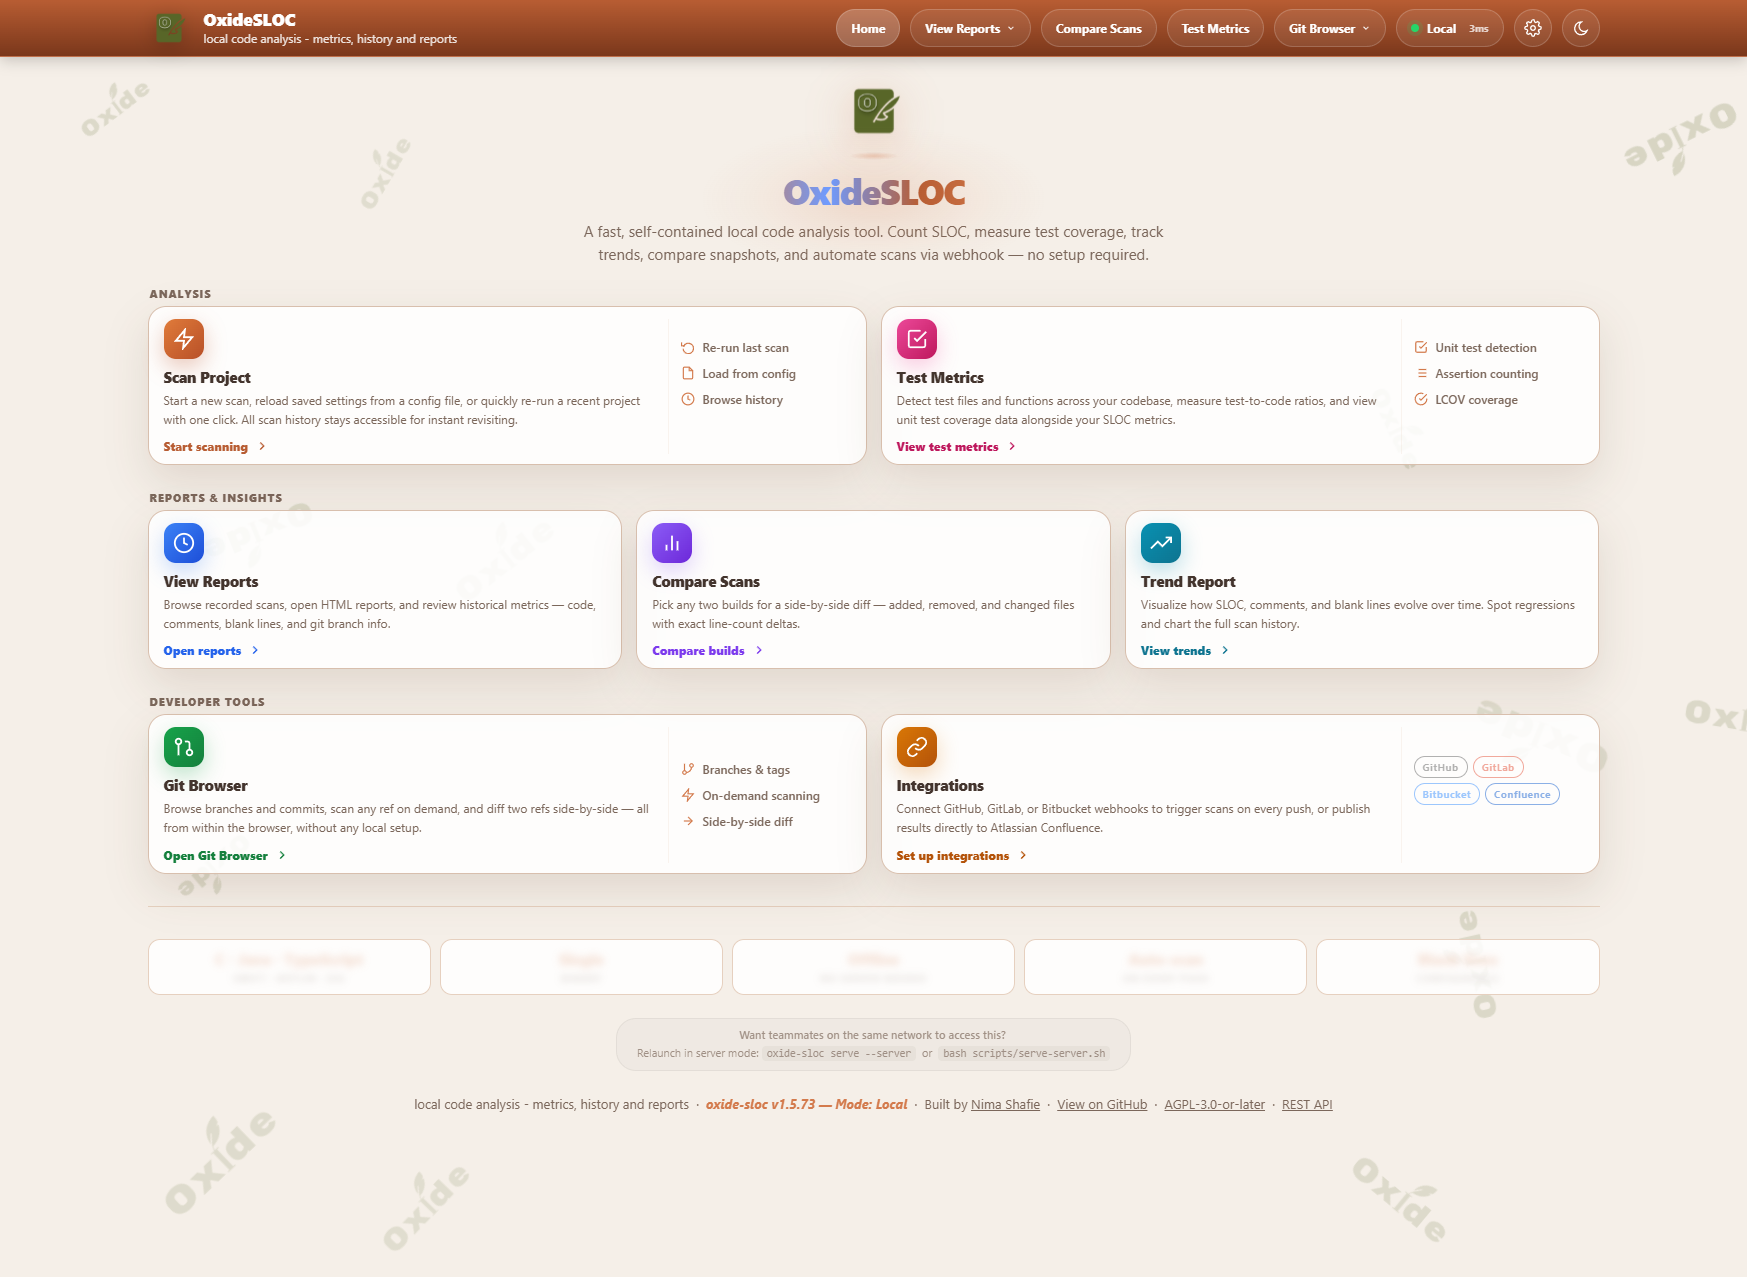The width and height of the screenshot is (1747, 1277).
Task: Click the Set up integrations link
Action: coord(953,856)
